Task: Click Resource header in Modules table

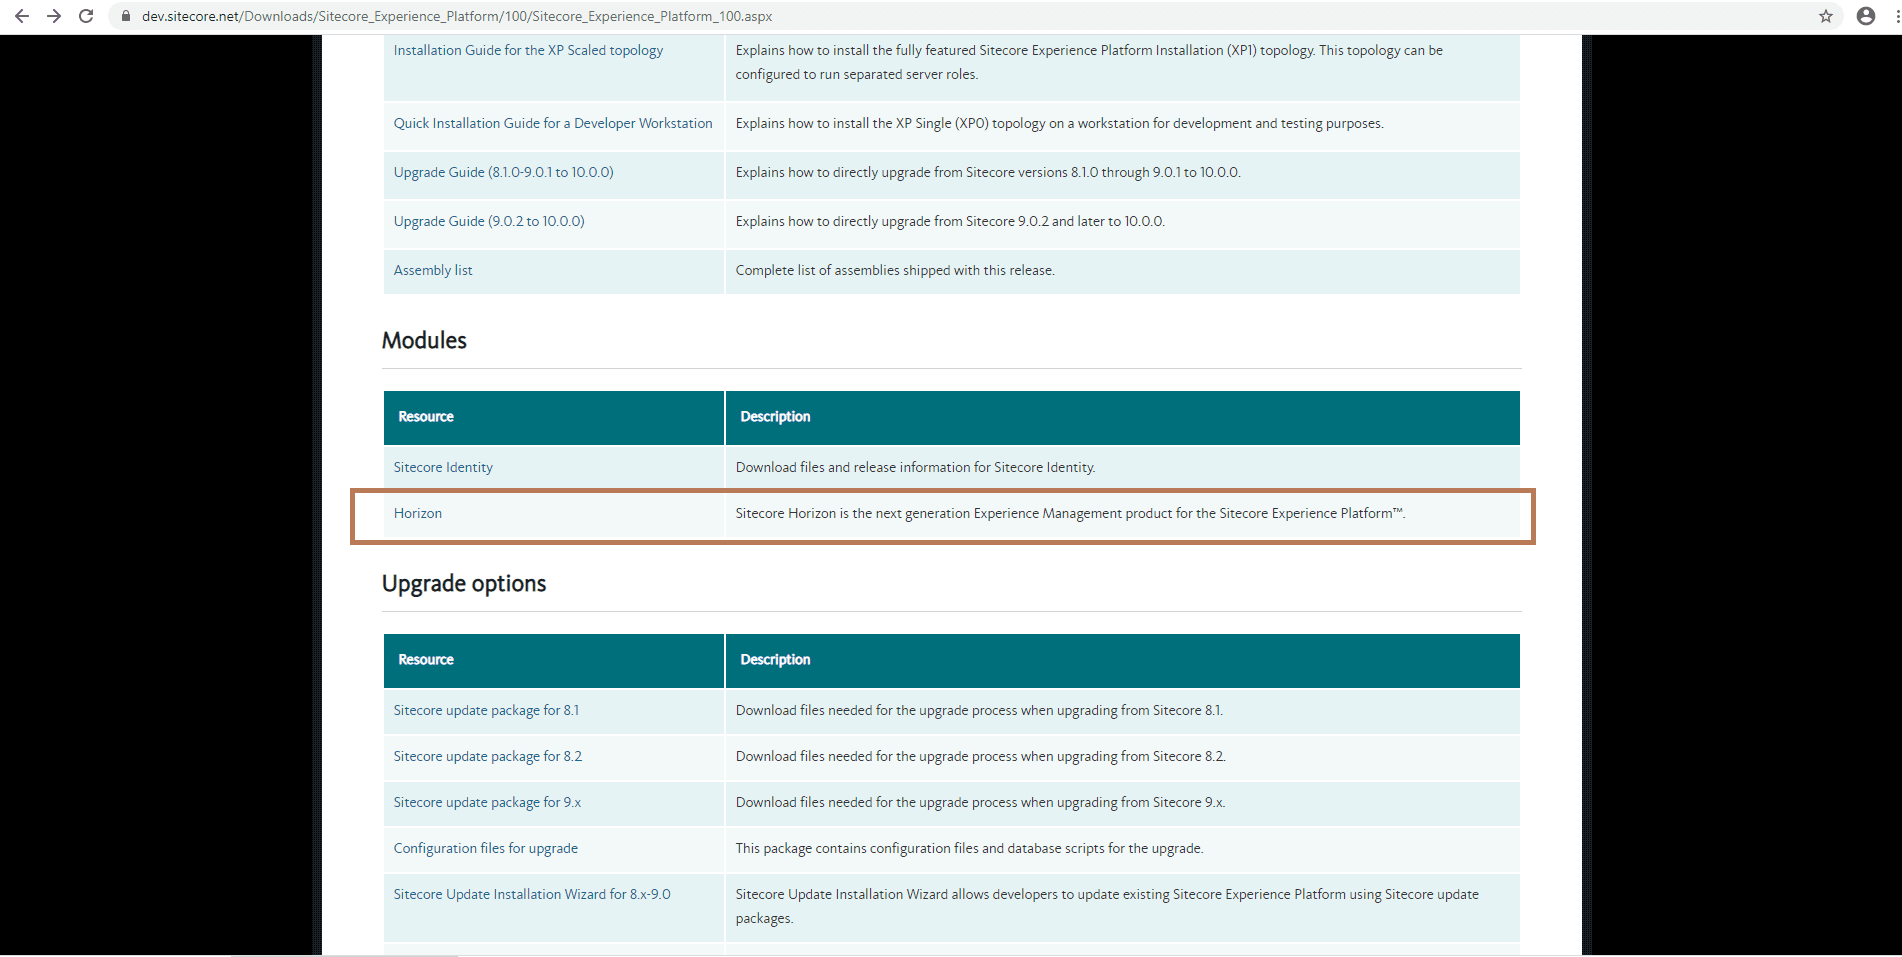Action: coord(426,417)
